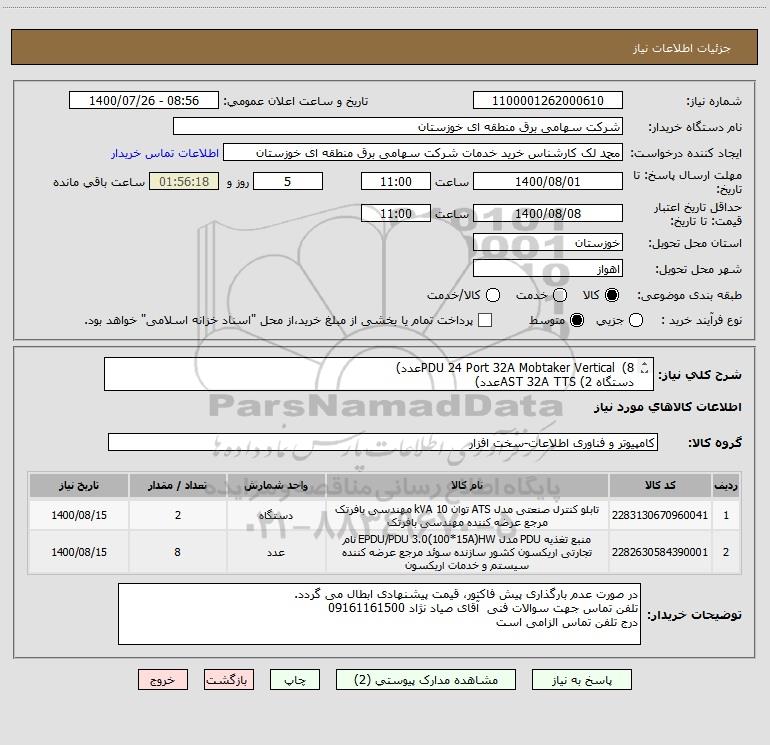This screenshot has height=745, width=770.
Task: Click the واحد شمارش column header
Action: point(276,485)
